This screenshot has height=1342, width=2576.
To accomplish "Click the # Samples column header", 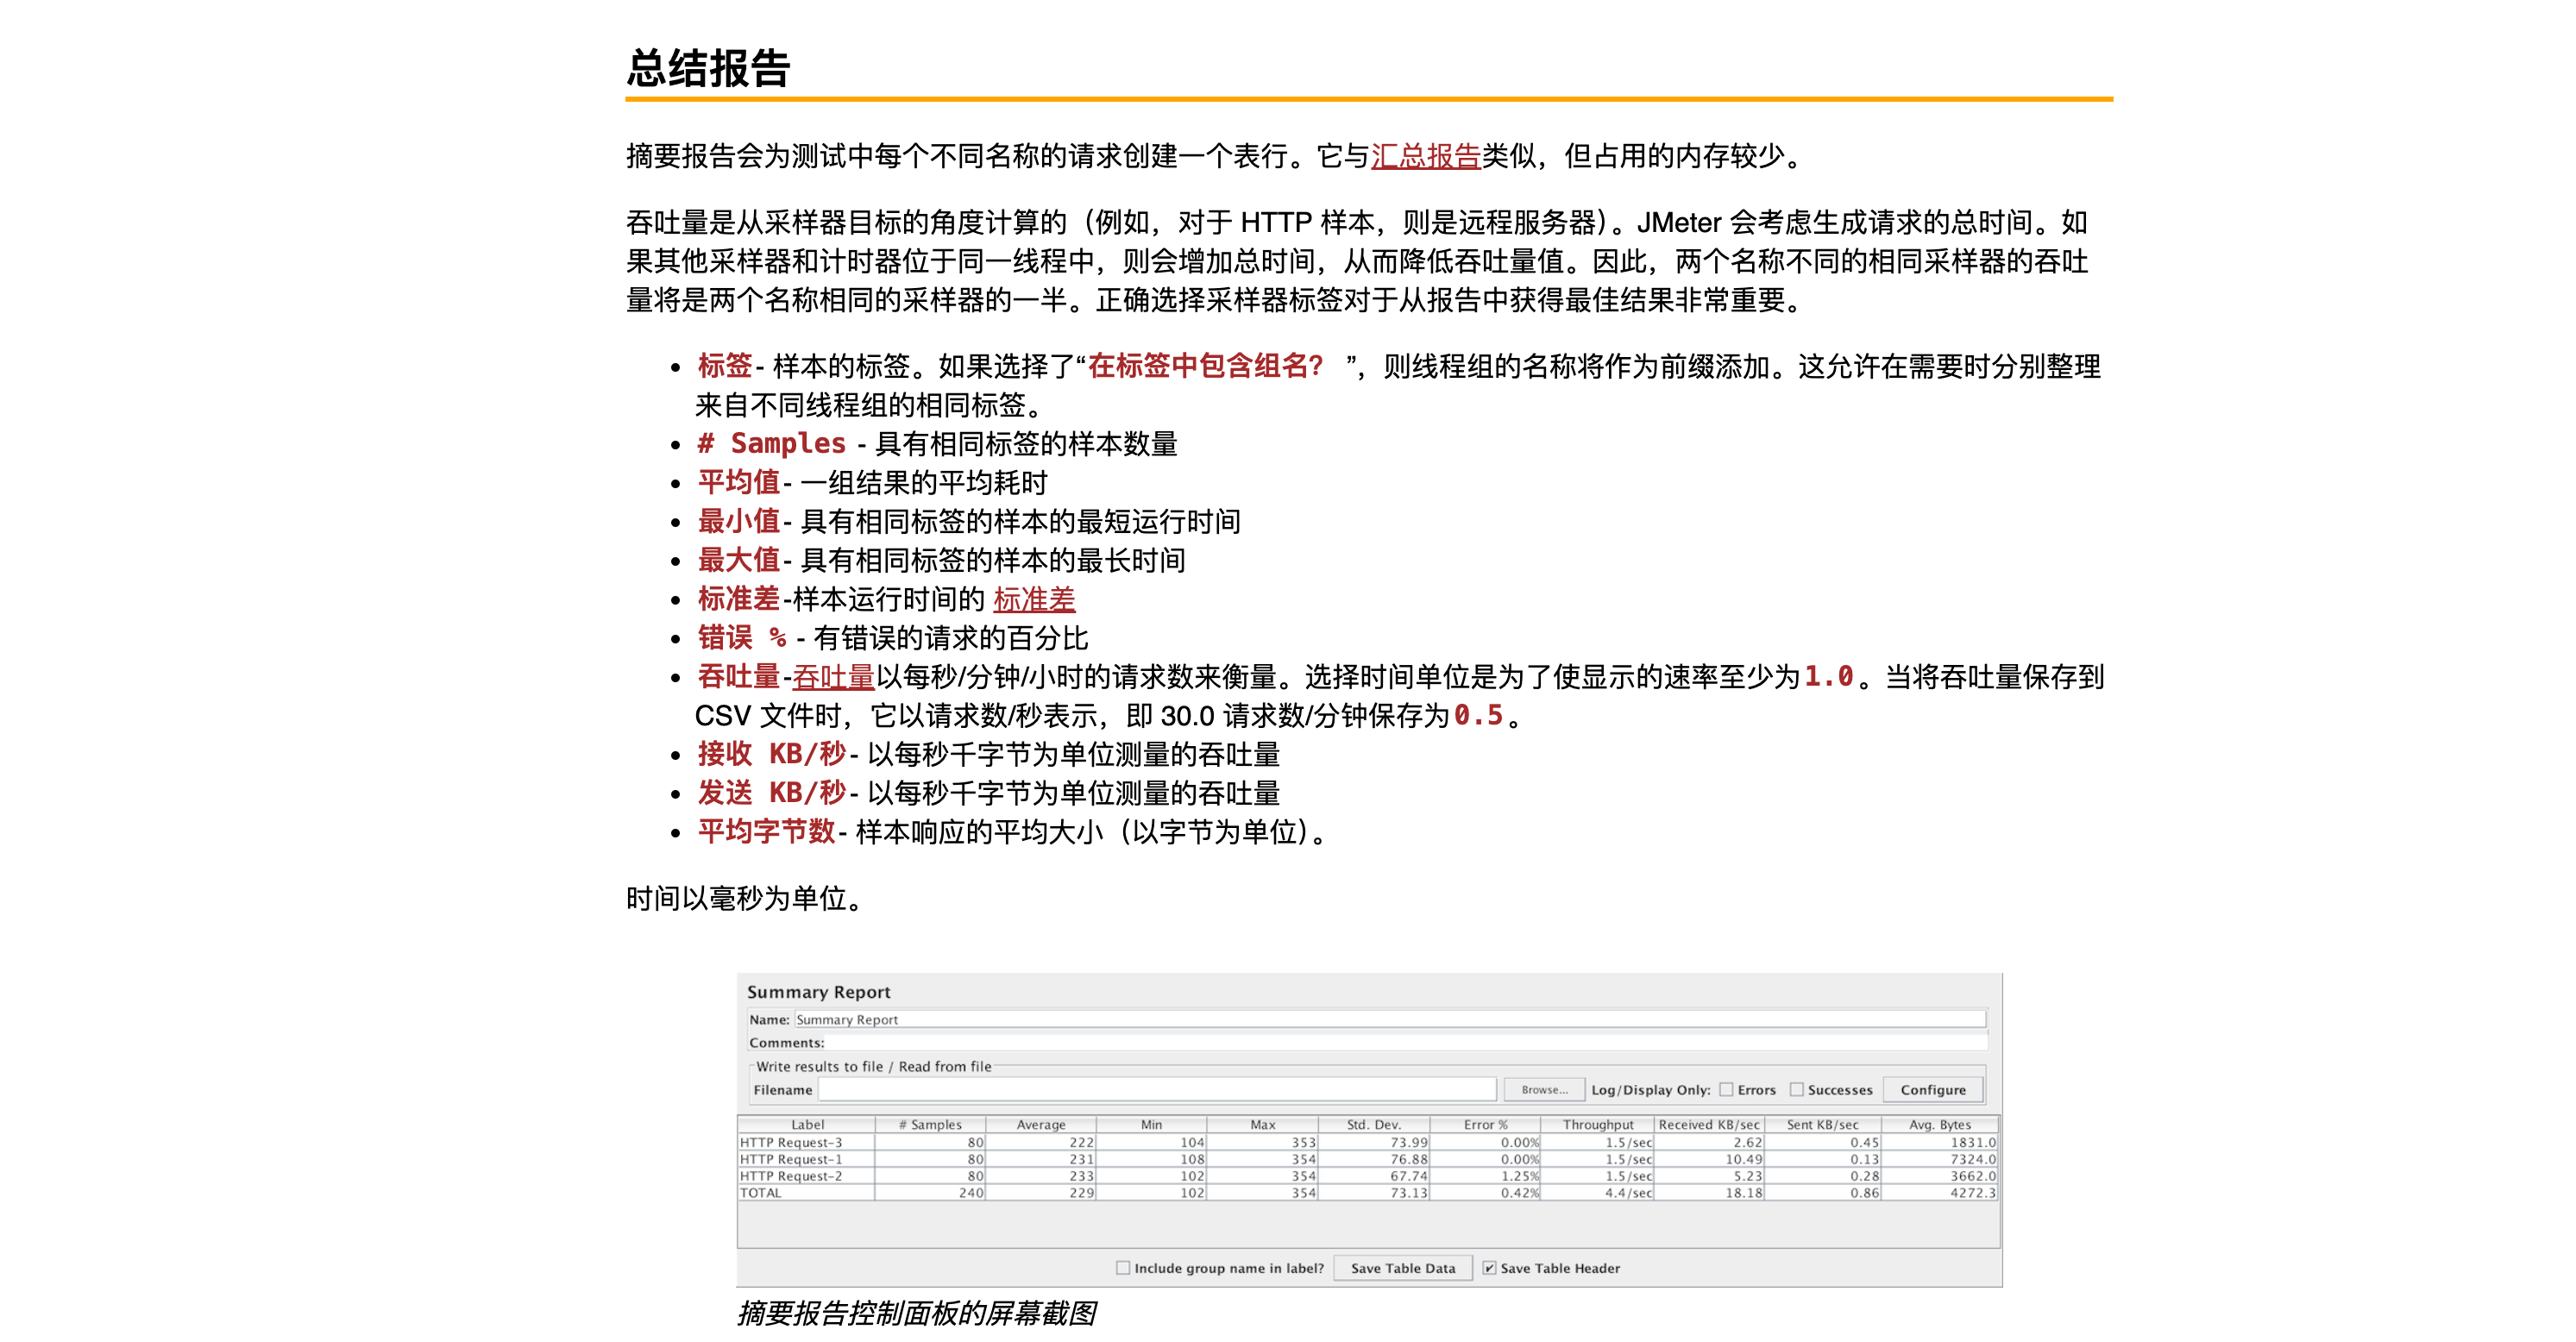I will [930, 1125].
